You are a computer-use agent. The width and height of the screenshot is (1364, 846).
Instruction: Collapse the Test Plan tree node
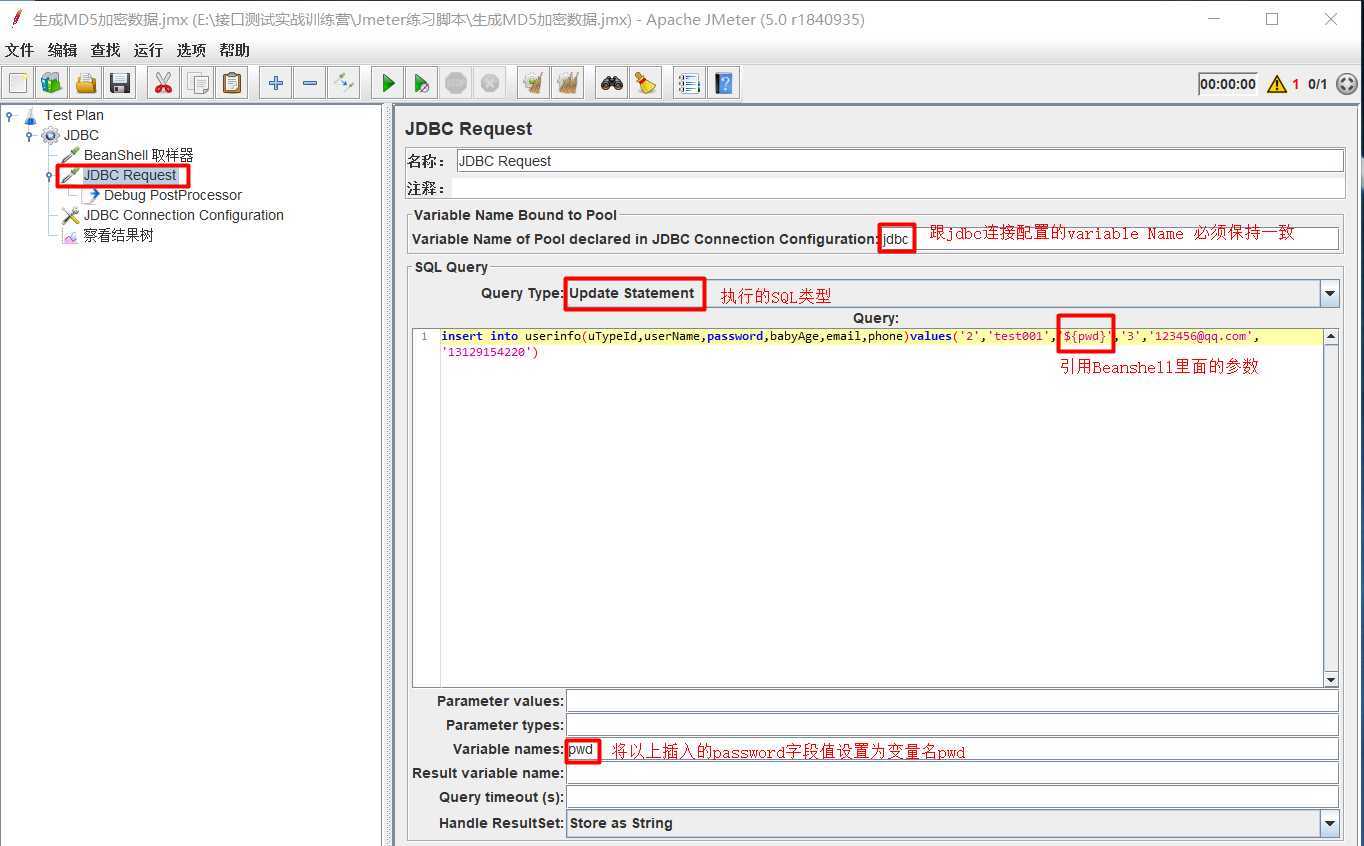pyautogui.click(x=10, y=116)
